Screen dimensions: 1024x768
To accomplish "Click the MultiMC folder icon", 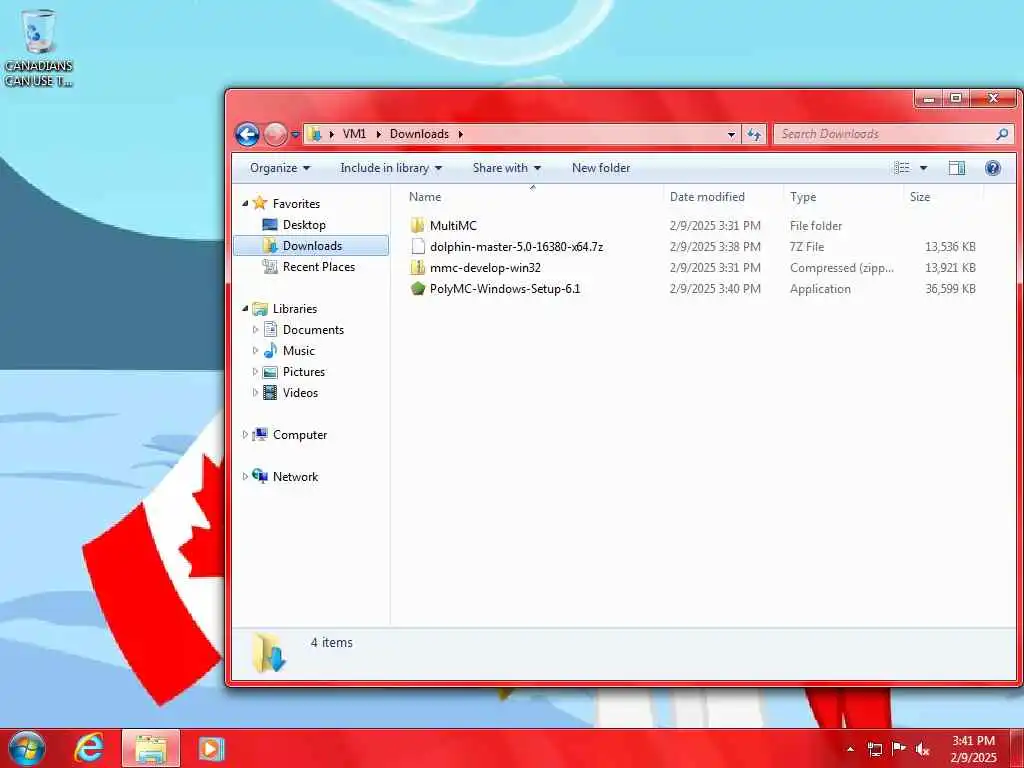I will (x=418, y=225).
